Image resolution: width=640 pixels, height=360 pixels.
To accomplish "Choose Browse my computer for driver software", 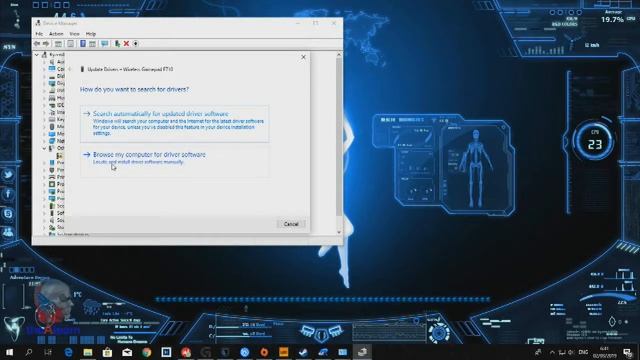I will [x=175, y=160].
